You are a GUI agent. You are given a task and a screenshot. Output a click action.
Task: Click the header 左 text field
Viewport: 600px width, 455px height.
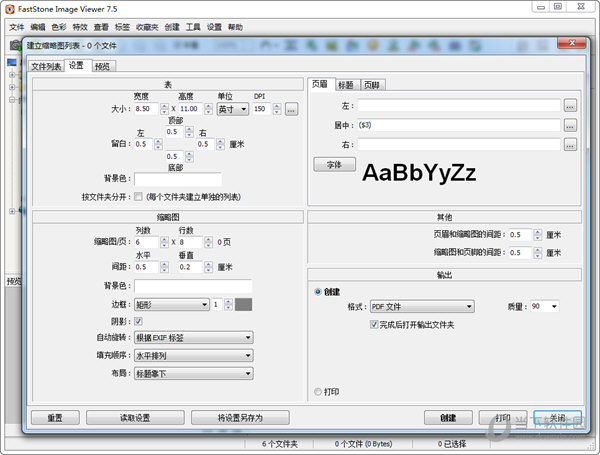coord(459,106)
